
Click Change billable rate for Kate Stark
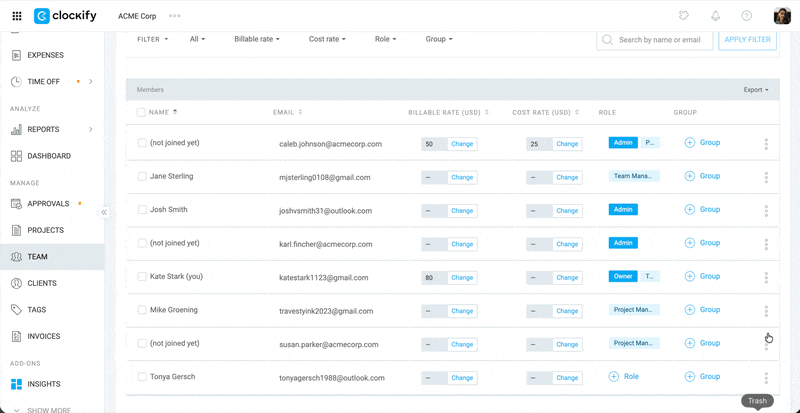click(462, 277)
